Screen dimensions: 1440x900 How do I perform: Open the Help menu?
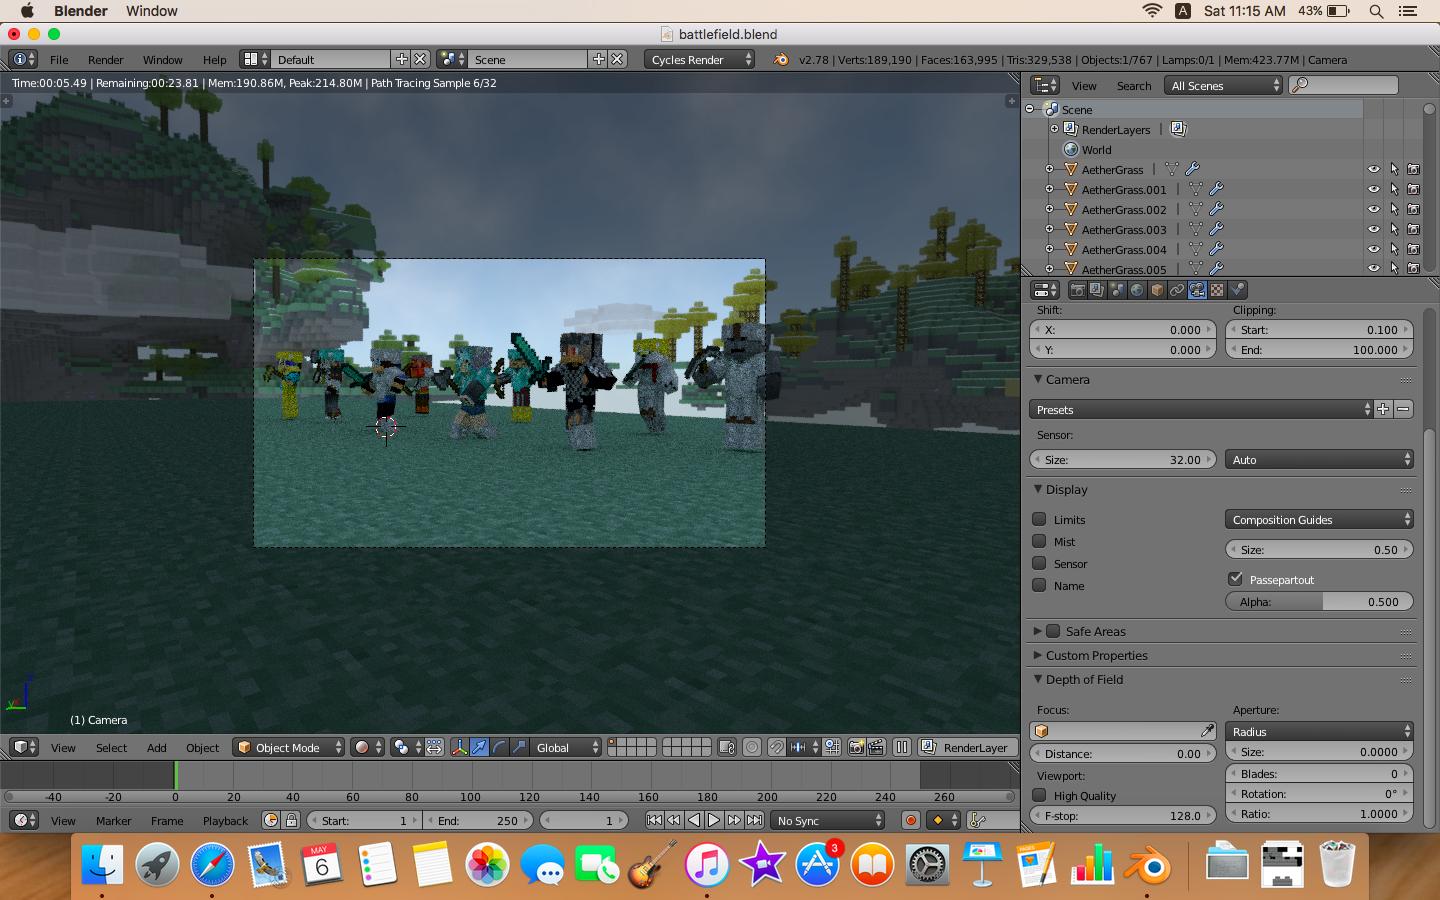pyautogui.click(x=214, y=59)
